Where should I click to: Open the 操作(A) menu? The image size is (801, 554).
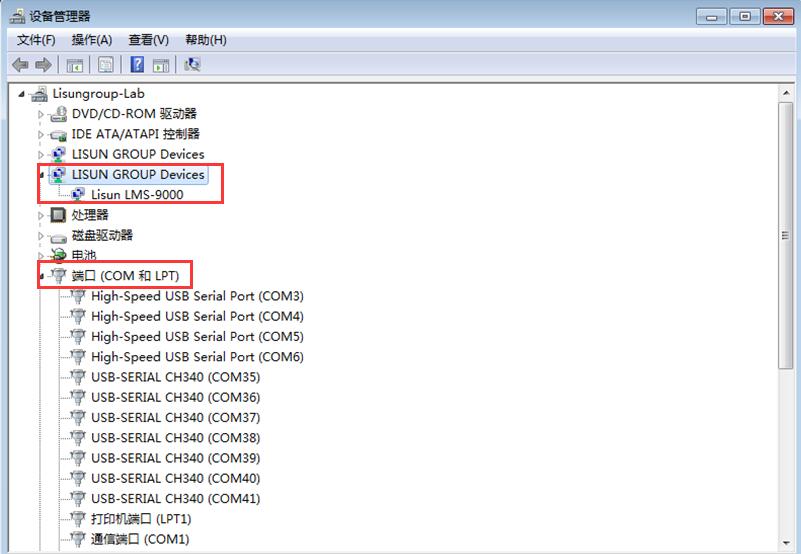92,40
